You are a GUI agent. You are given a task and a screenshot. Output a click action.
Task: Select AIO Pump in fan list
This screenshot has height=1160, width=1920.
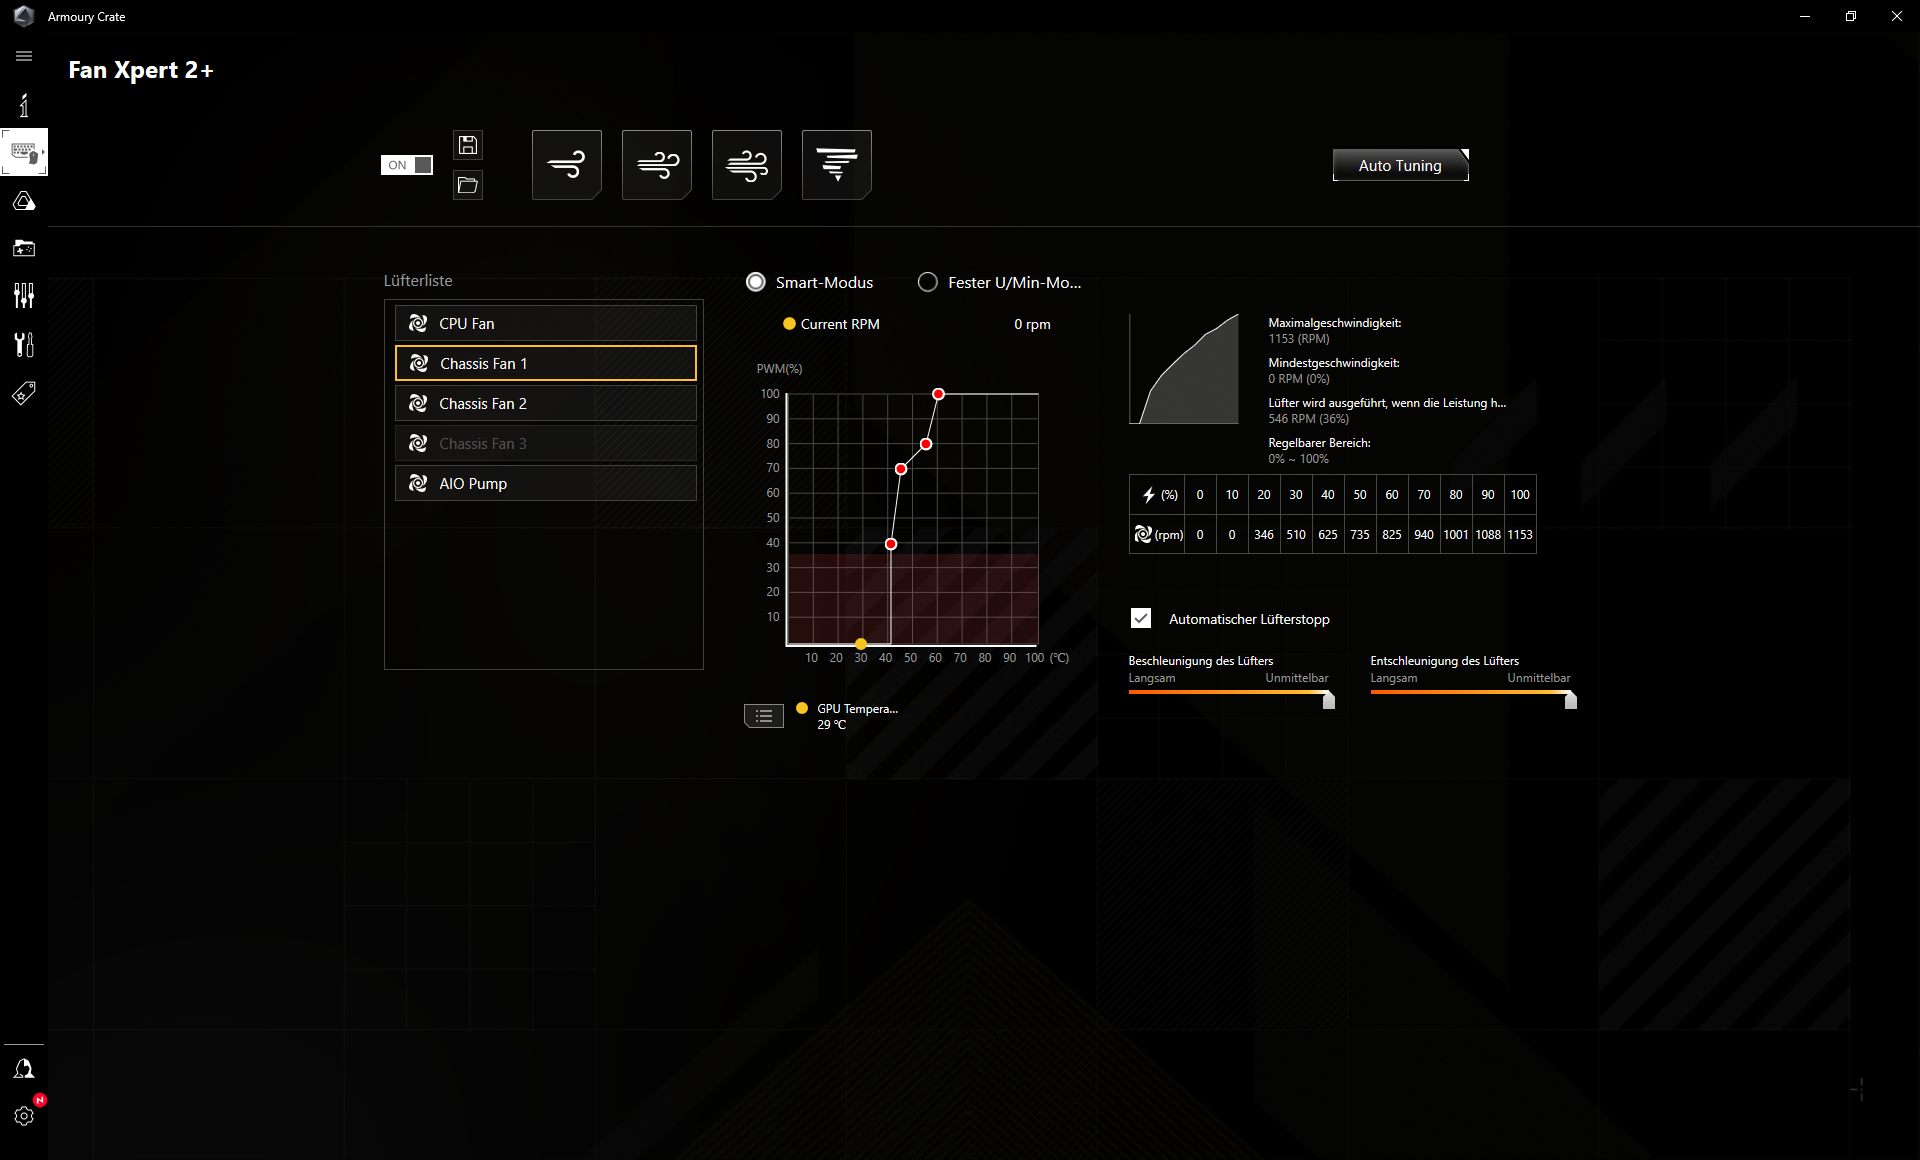[x=545, y=483]
